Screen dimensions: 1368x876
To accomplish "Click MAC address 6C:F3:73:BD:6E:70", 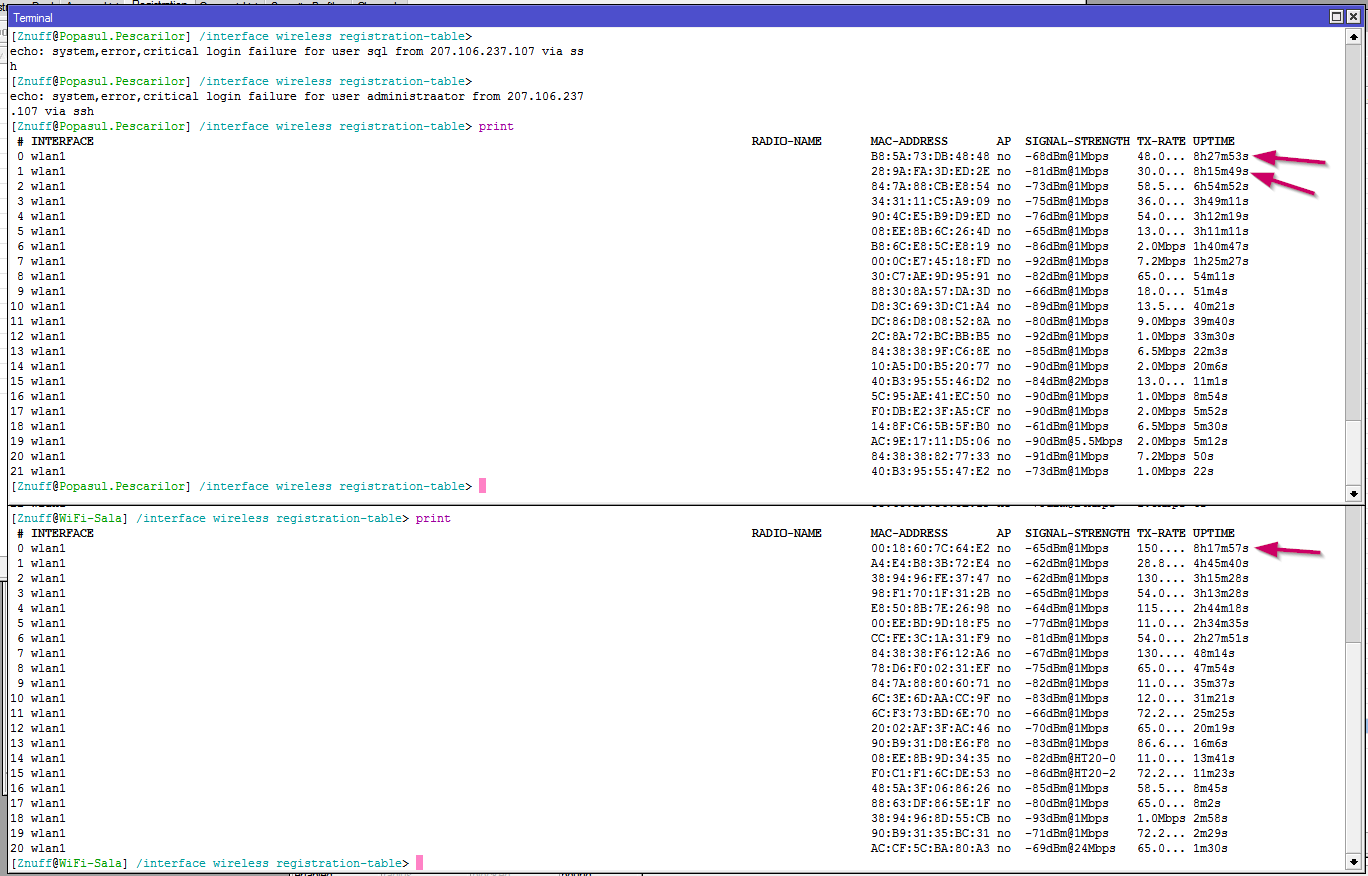I will coord(930,713).
